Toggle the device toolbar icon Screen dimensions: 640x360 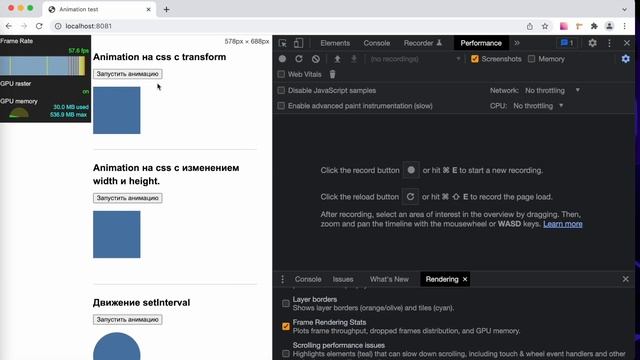[298, 43]
